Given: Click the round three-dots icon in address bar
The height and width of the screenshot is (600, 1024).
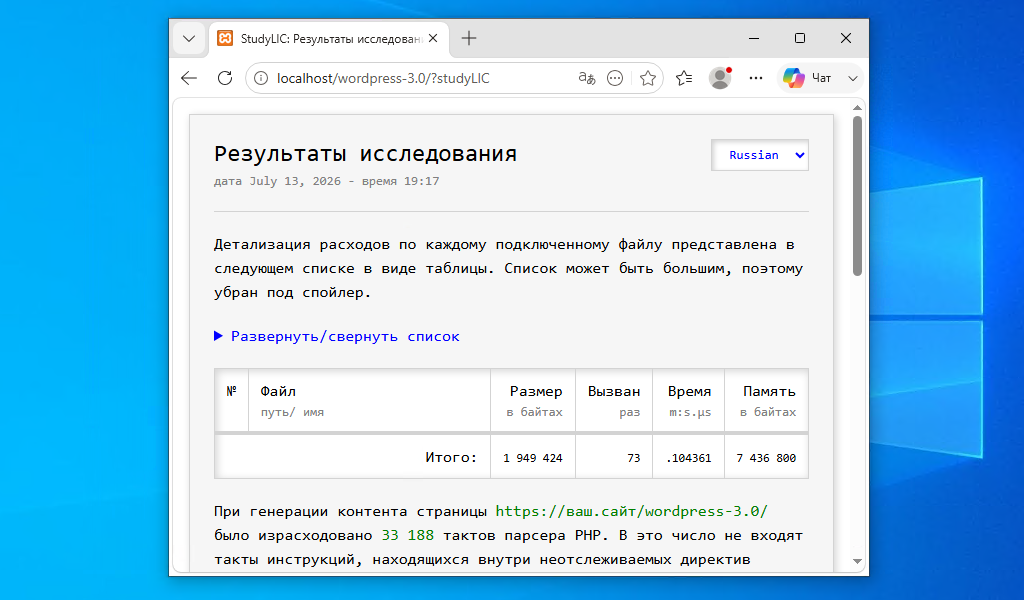Looking at the screenshot, I should (x=615, y=78).
